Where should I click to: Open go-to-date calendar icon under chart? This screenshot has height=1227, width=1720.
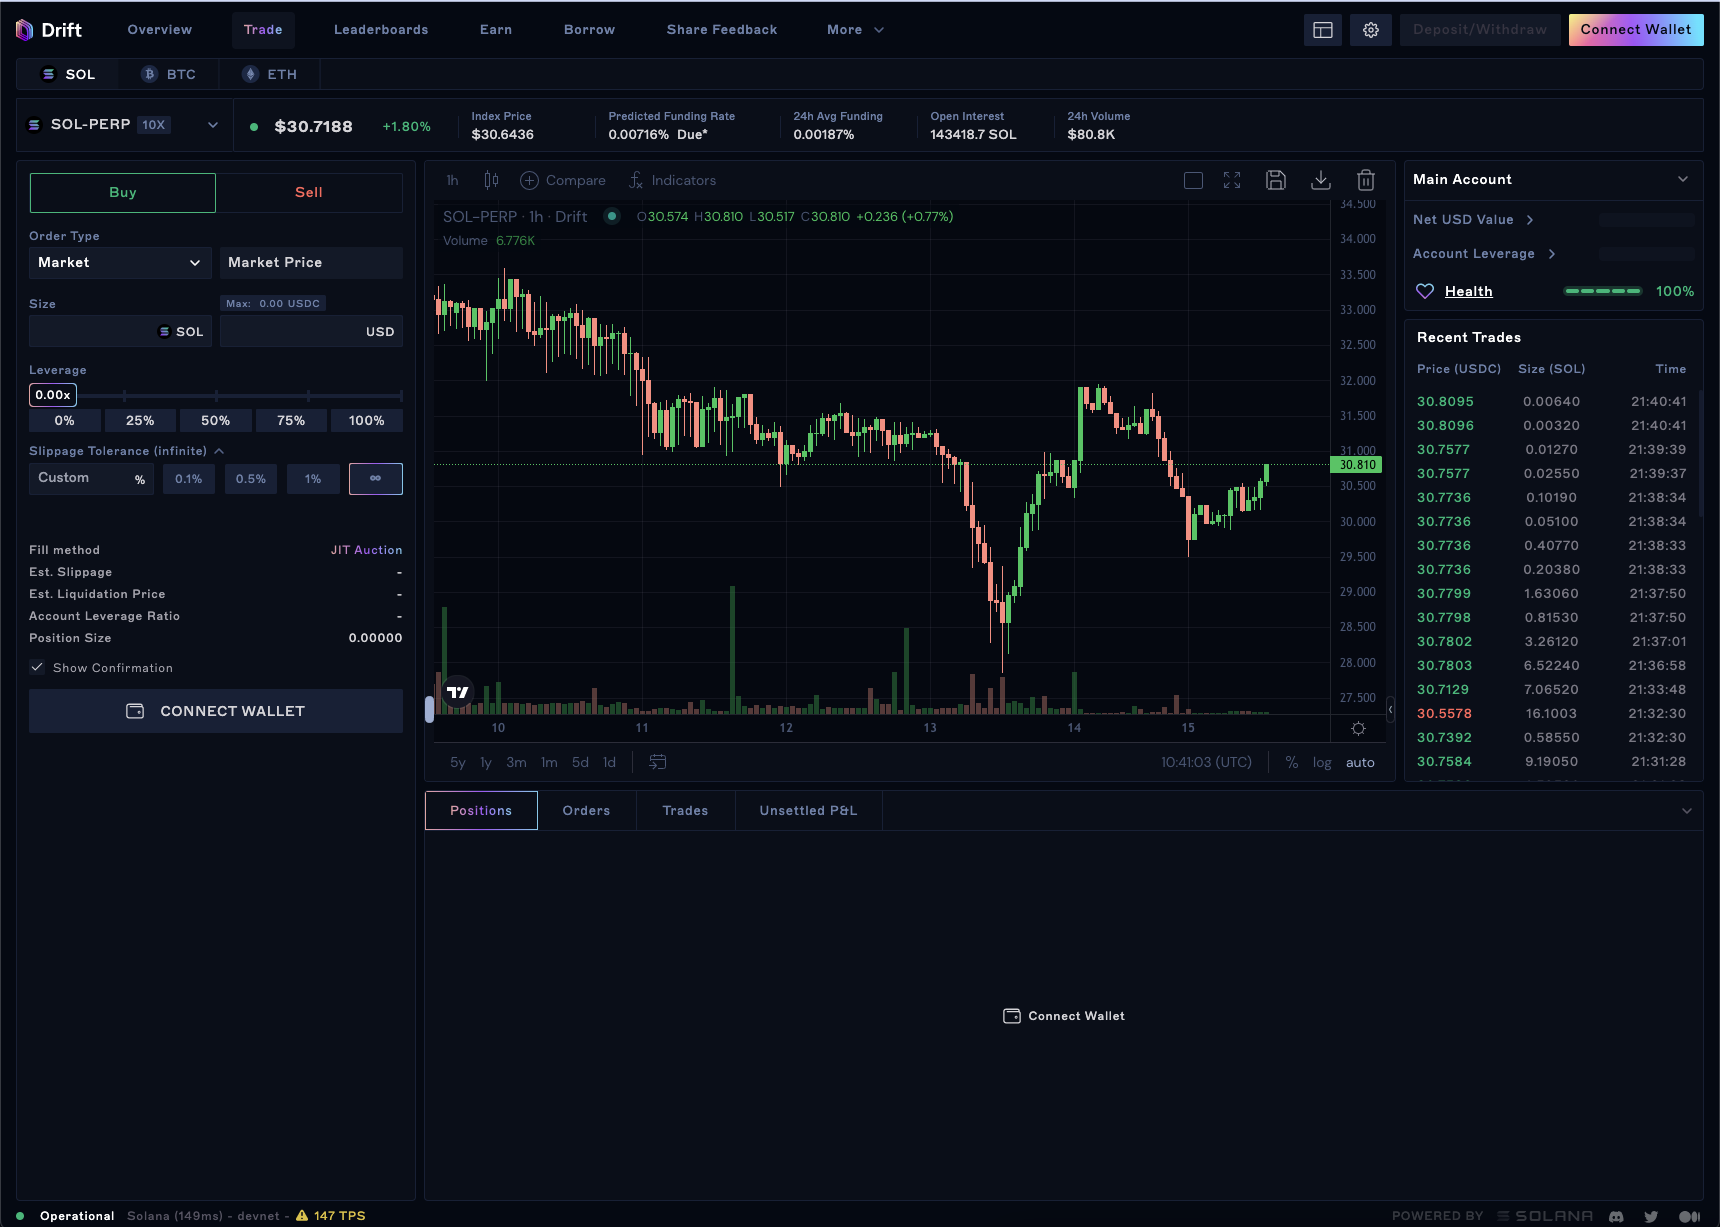[657, 762]
